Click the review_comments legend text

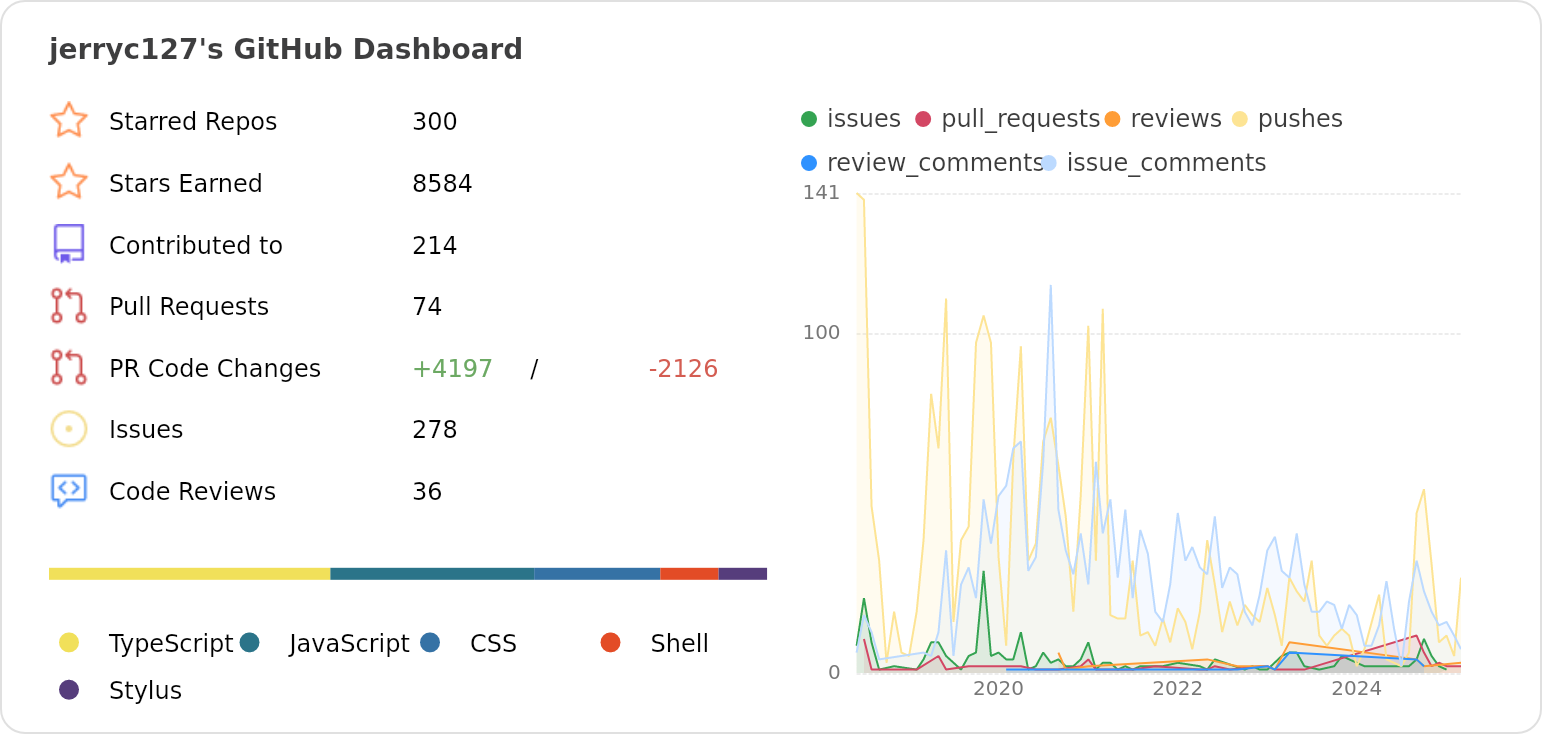click(x=935, y=163)
